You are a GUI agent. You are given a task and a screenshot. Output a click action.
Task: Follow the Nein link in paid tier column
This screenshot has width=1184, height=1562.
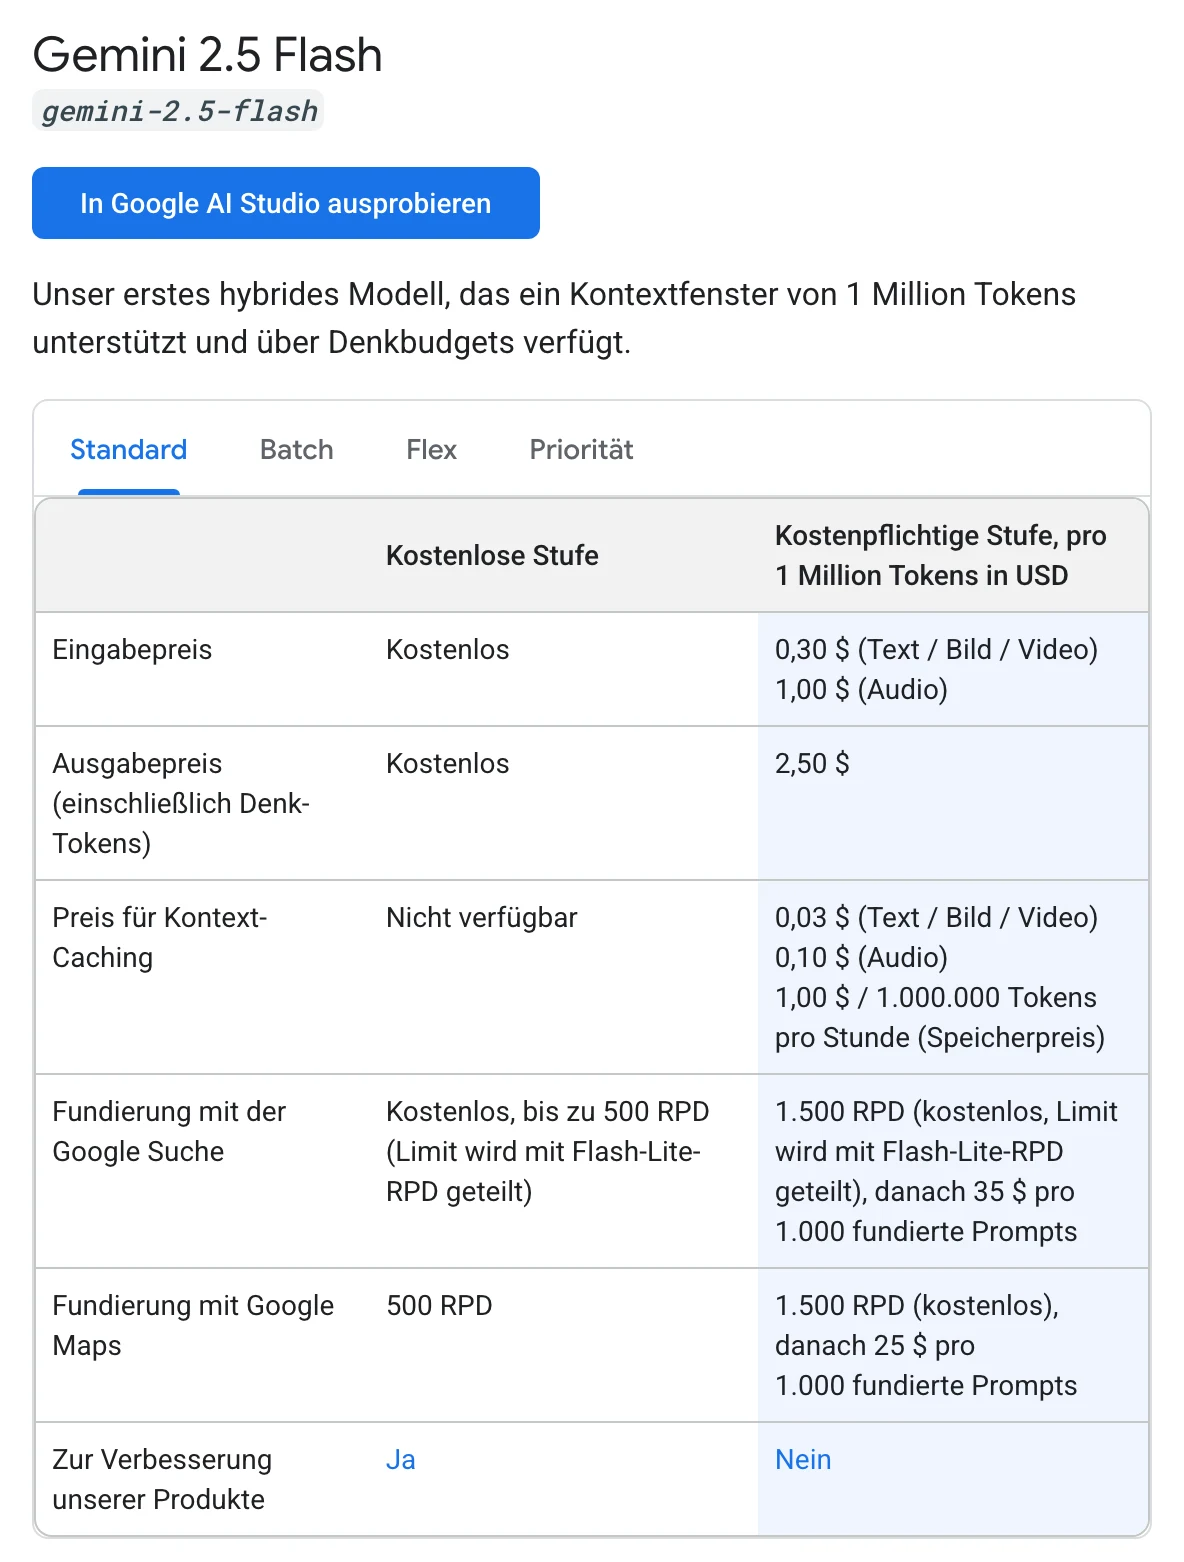tap(803, 1460)
